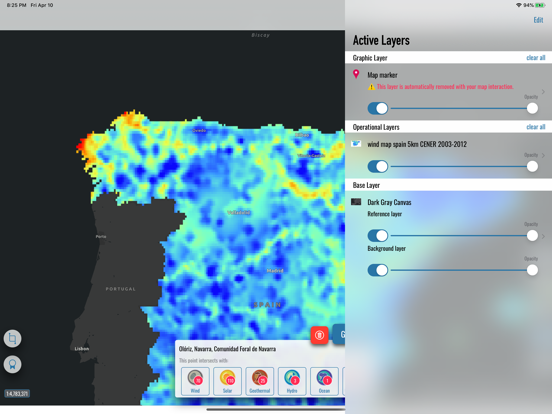The width and height of the screenshot is (552, 414).
Task: Click the yellow warning triangle icon
Action: (371, 87)
